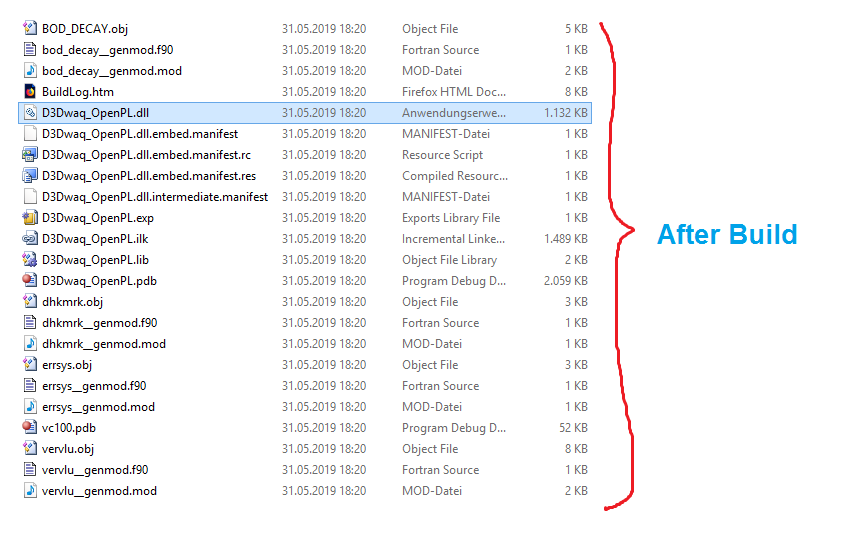
Task: Select the errsys.obj file name
Action: coord(67,365)
